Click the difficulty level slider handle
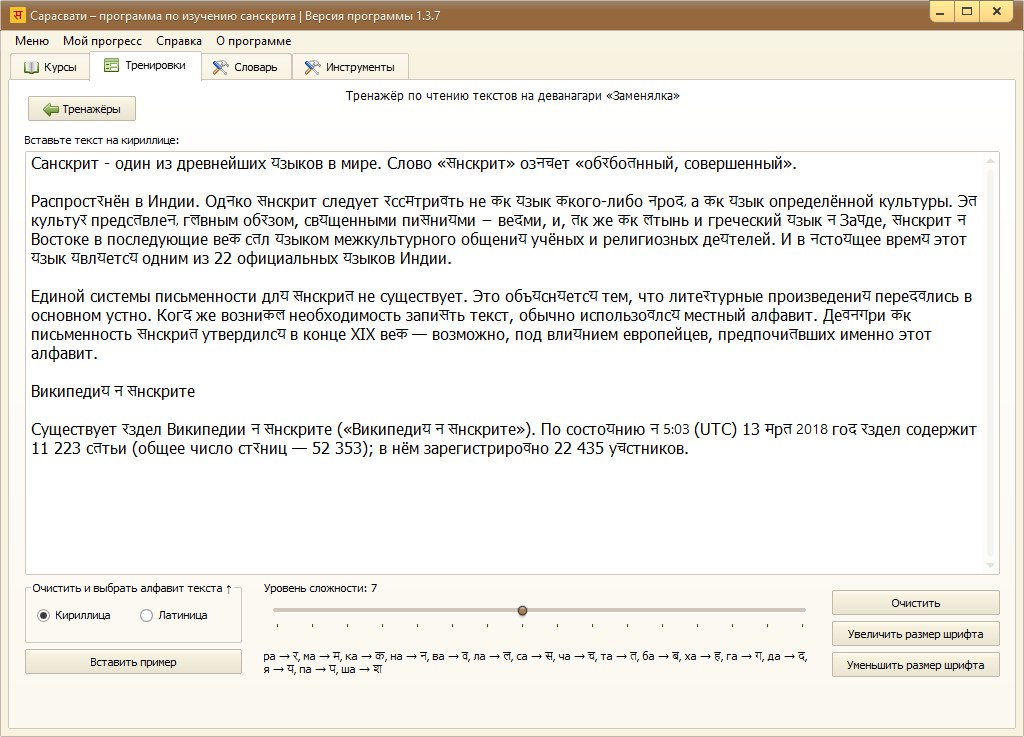 pos(522,610)
